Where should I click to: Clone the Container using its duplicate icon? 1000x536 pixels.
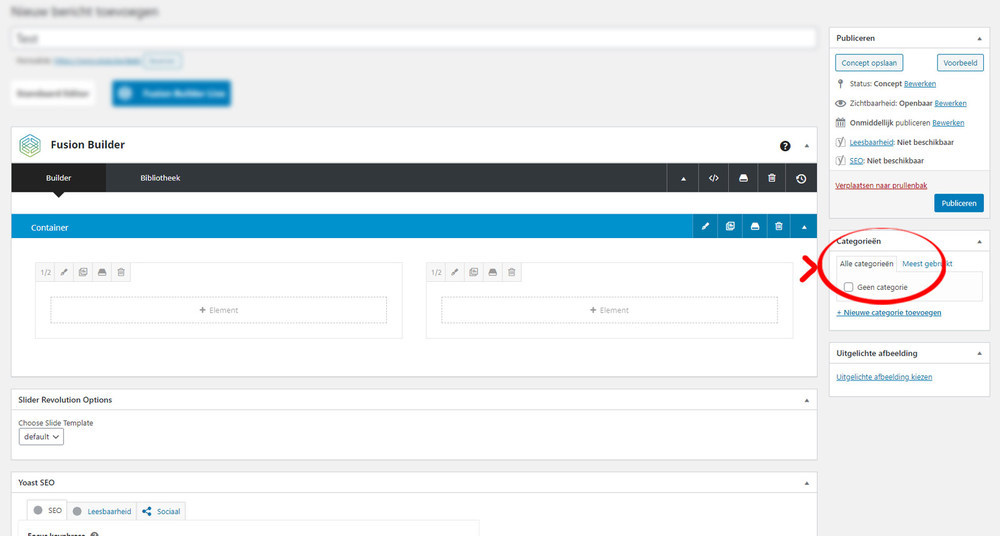pyautogui.click(x=730, y=227)
